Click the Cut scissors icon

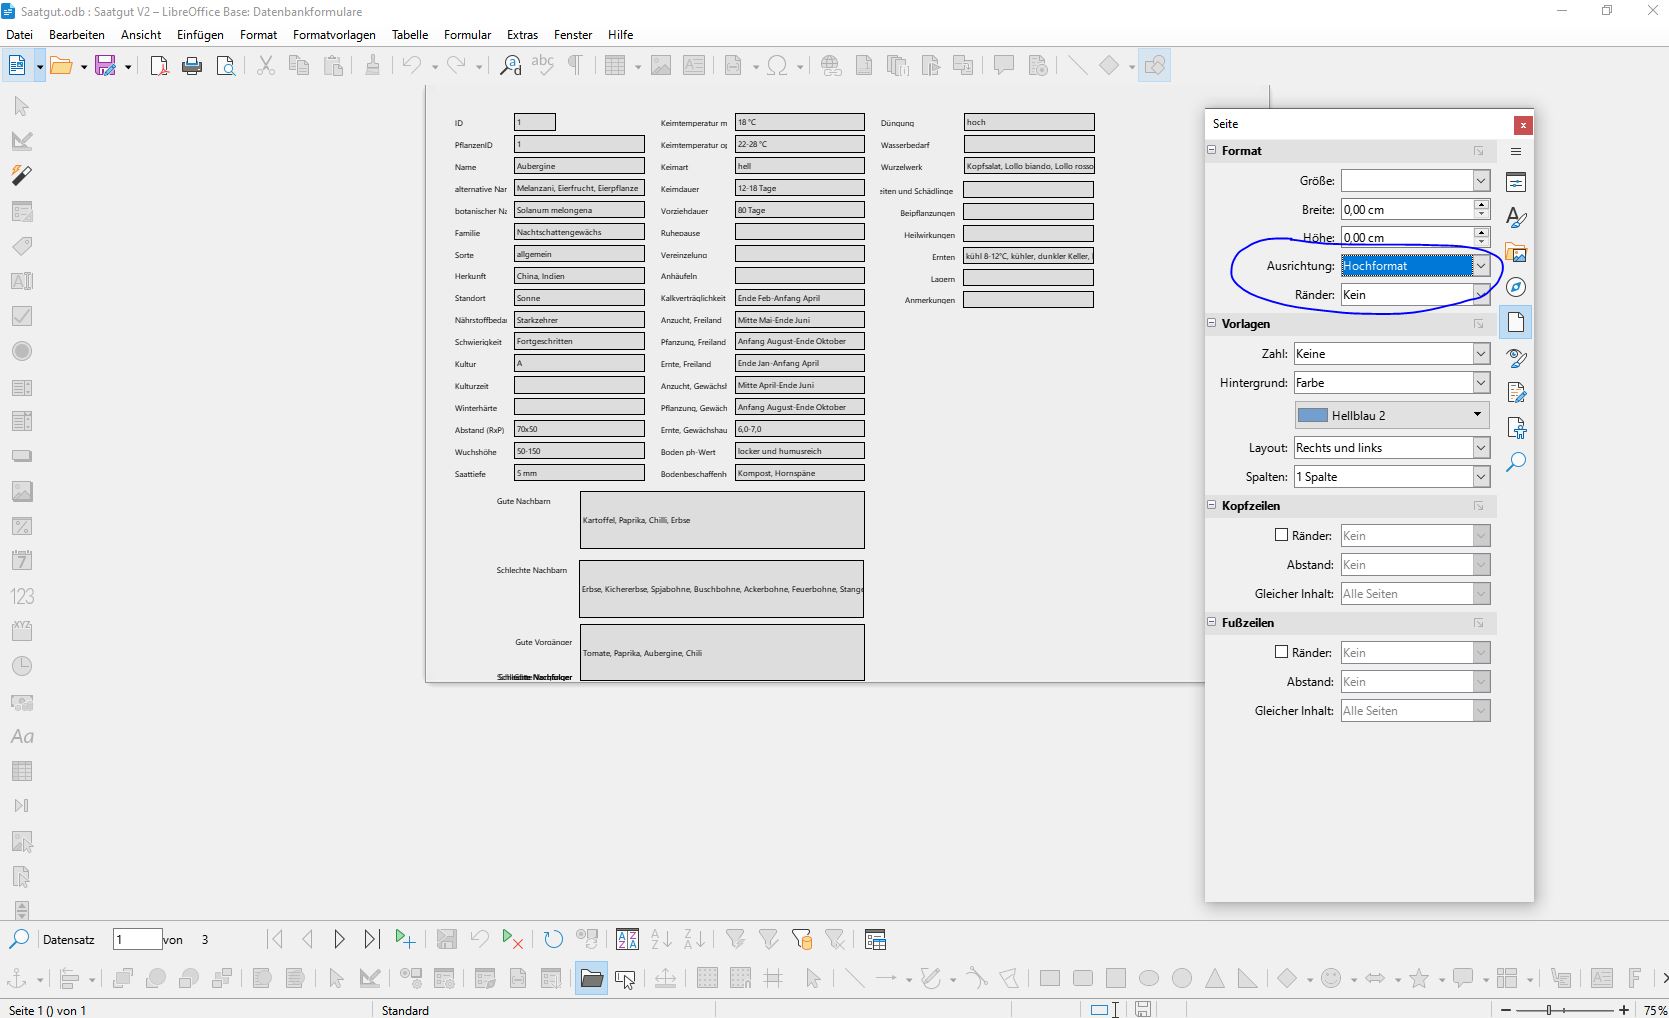265,66
